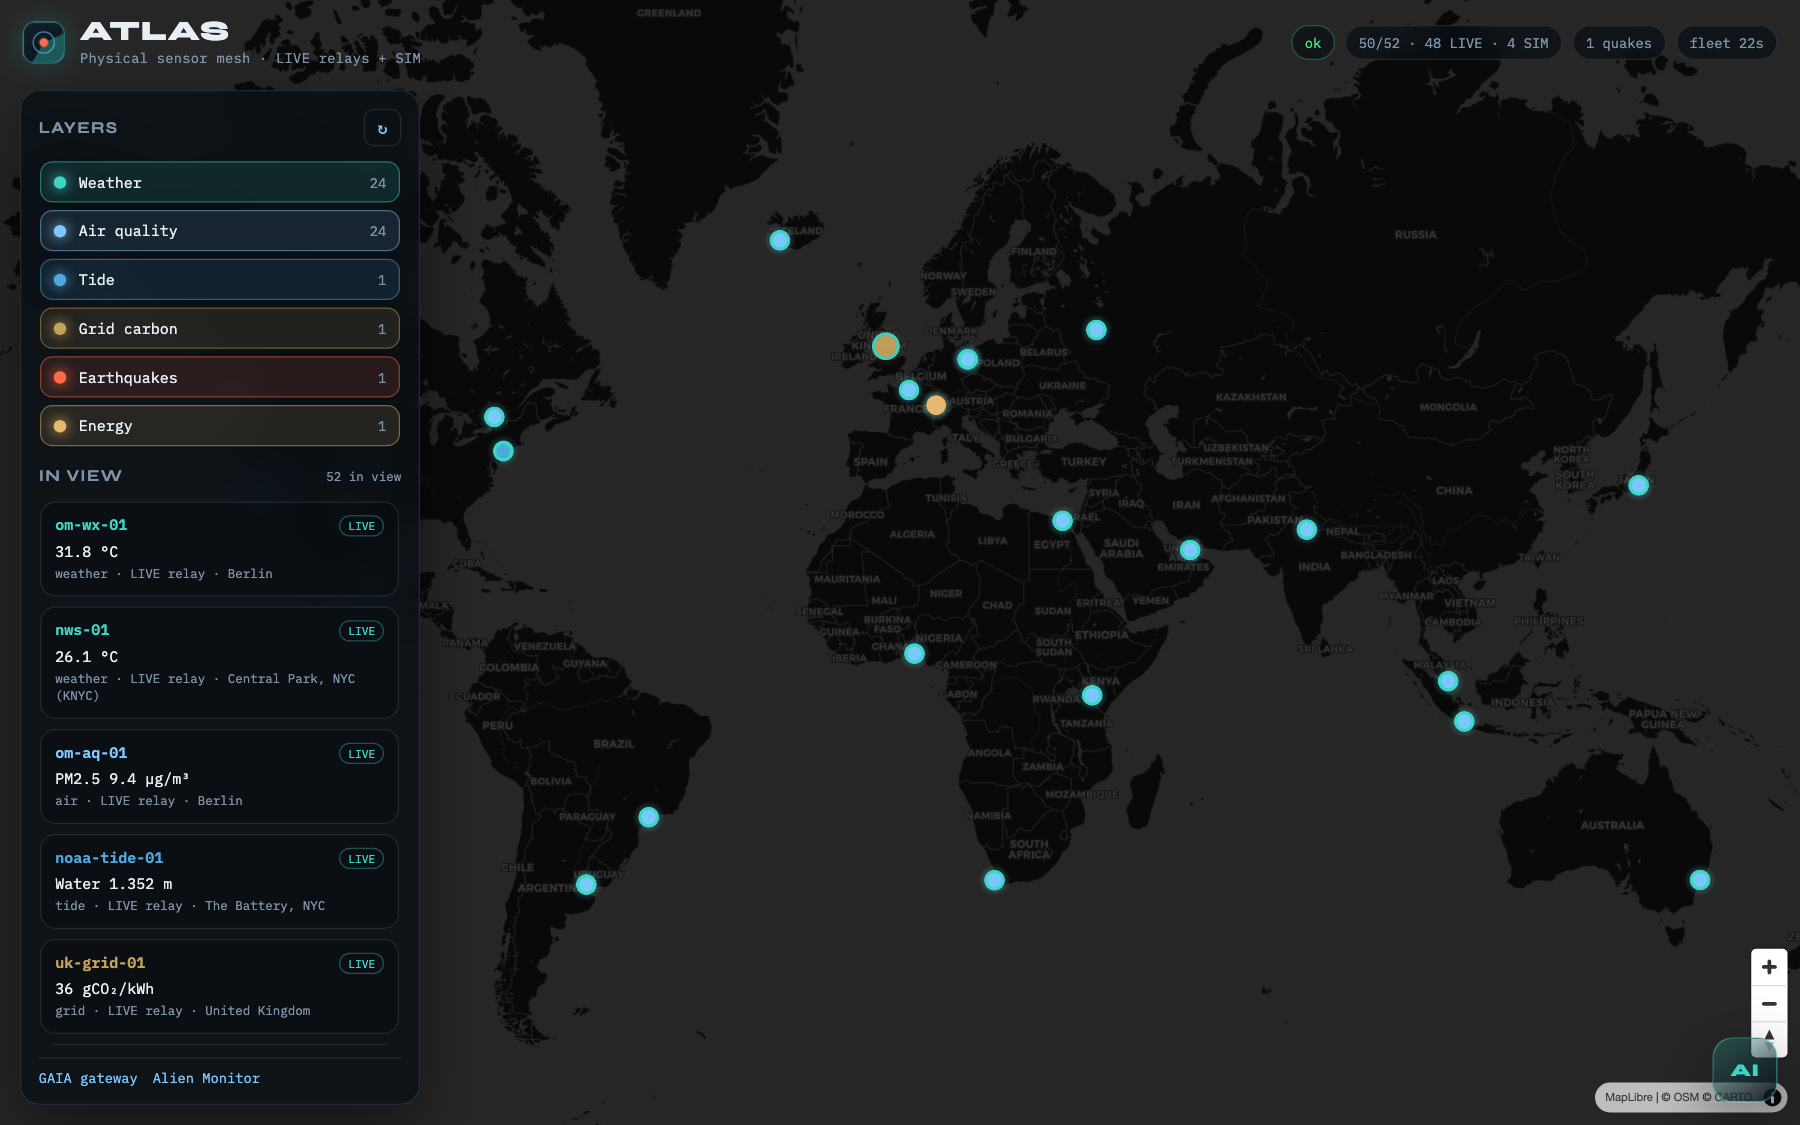Toggle the Grid carbon layer
1800x1125 pixels.
click(x=220, y=329)
